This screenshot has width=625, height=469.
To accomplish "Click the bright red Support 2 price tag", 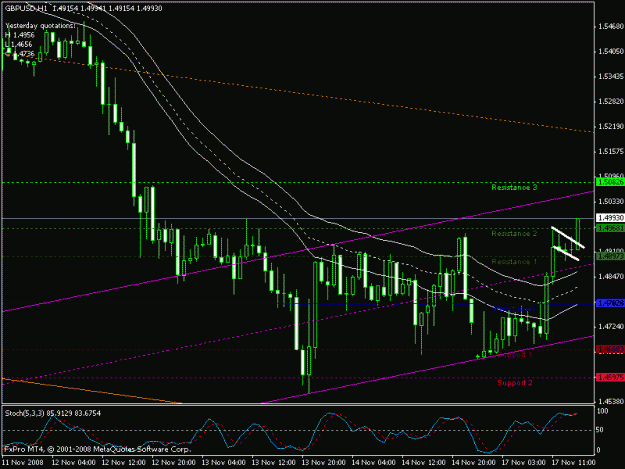I will (610, 377).
